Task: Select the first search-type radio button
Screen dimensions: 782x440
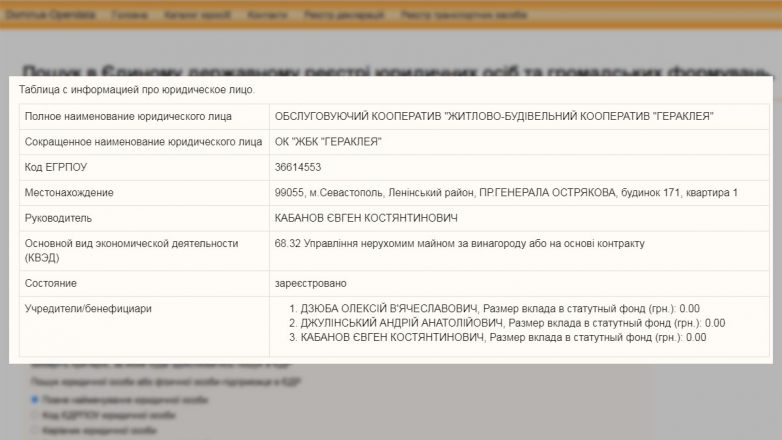Action: point(36,399)
